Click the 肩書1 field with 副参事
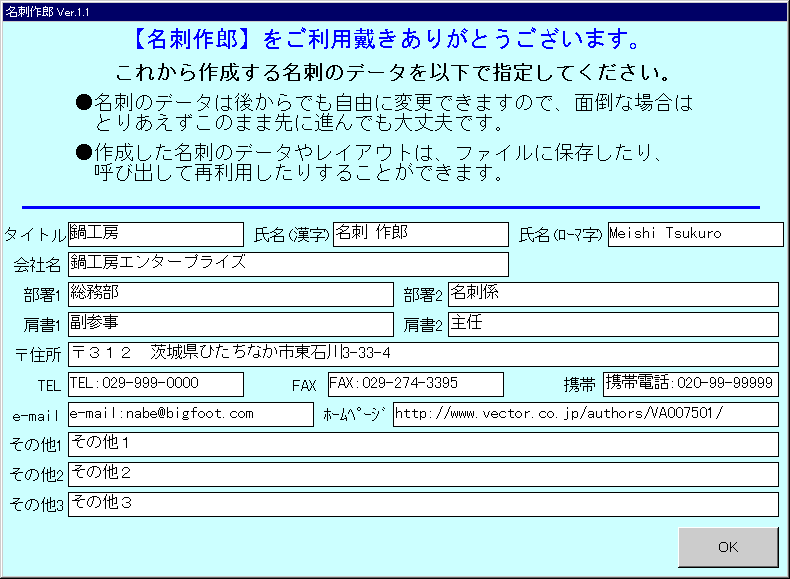790x579 pixels. pyautogui.click(x=231, y=324)
